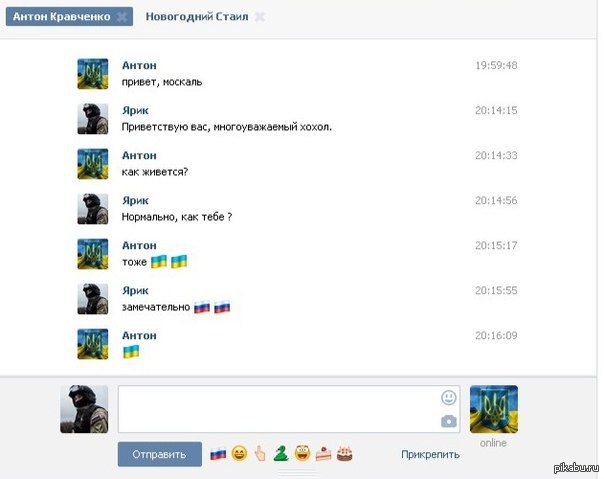Open Антон's name in first message
The image size is (604, 479).
tap(139, 66)
